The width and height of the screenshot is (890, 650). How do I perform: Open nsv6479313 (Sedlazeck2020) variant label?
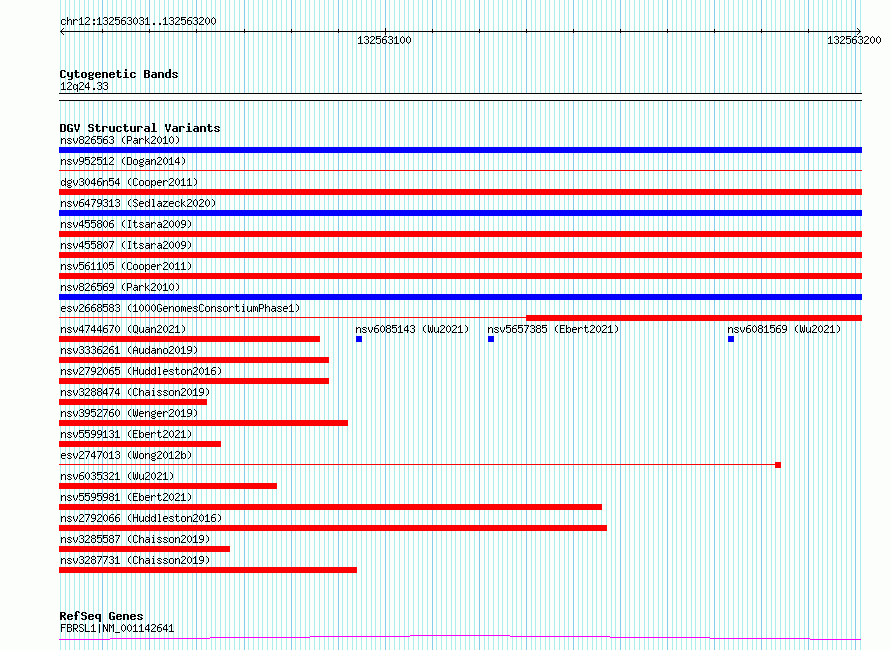[x=138, y=203]
